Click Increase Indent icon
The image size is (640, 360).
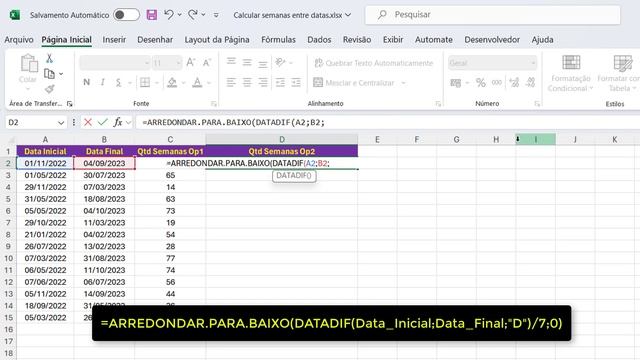(x=296, y=82)
